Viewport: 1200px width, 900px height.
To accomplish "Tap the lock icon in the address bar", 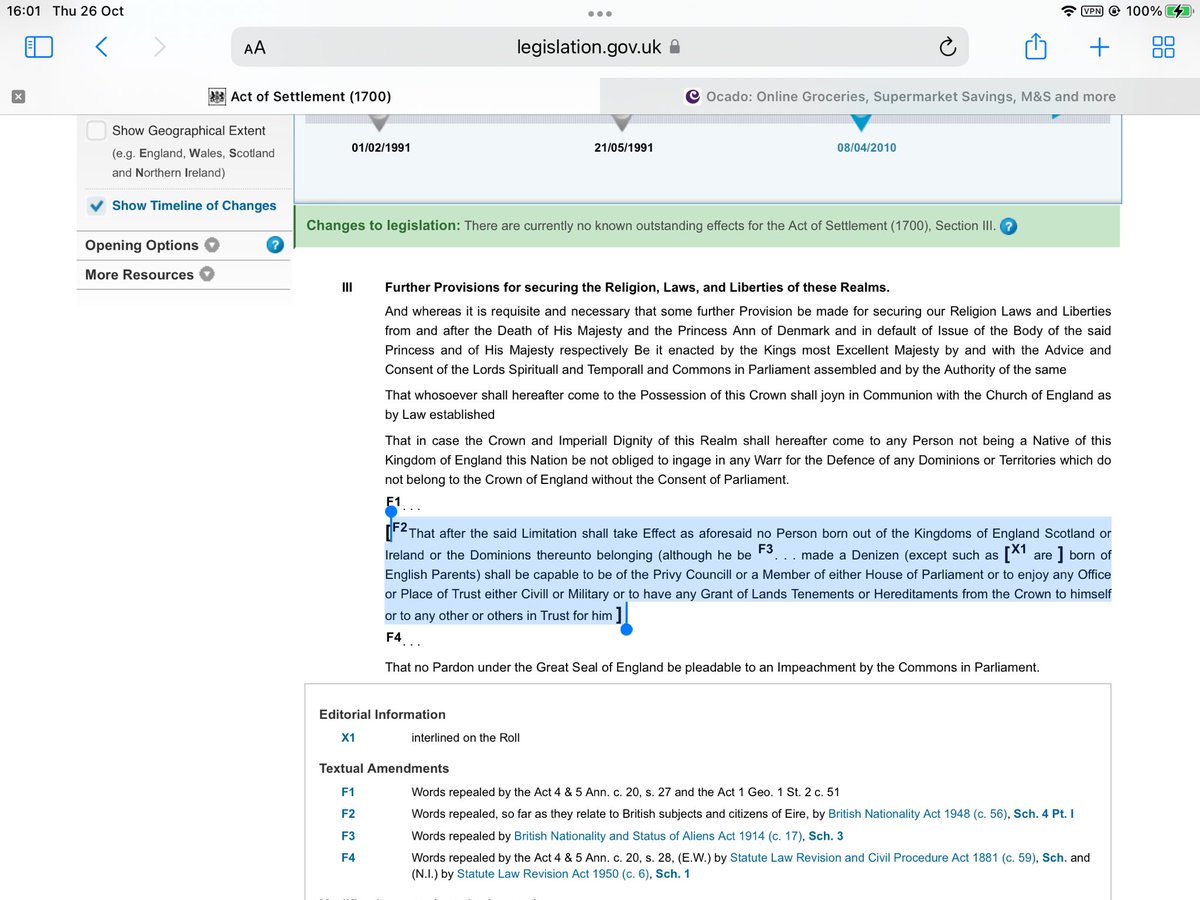I will coord(674,47).
